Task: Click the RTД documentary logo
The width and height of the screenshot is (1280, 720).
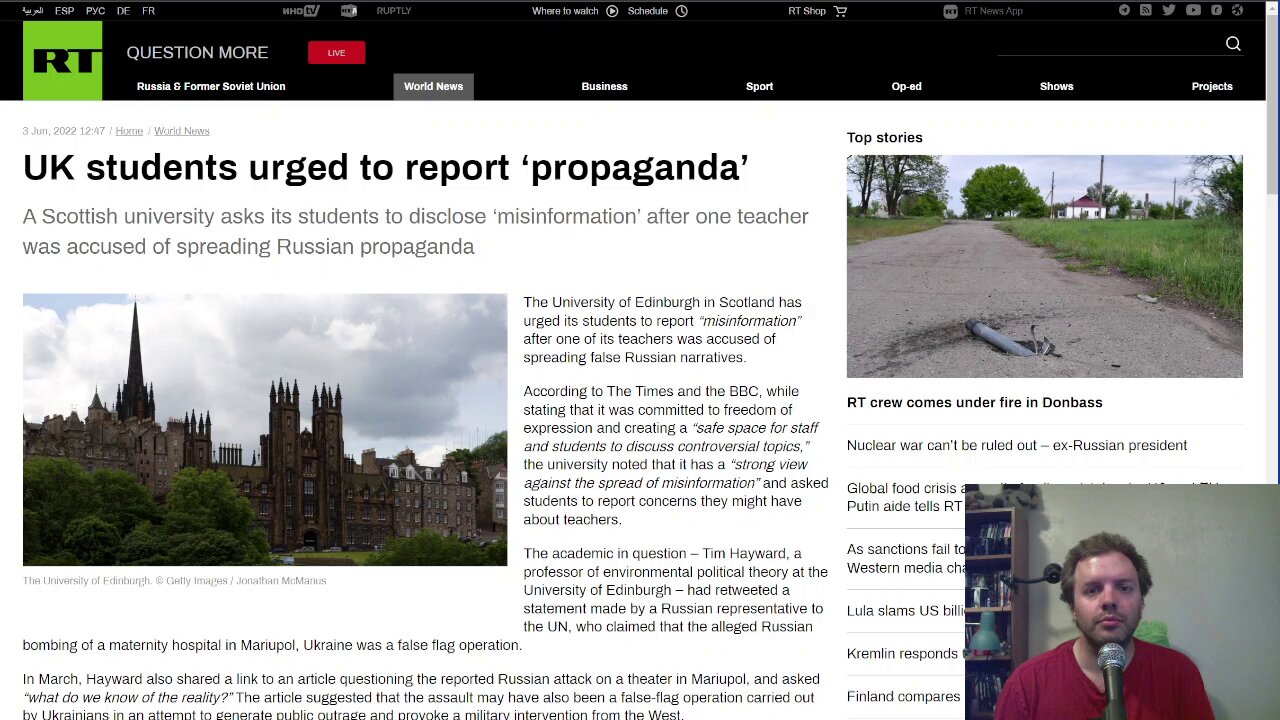Action: tap(349, 11)
